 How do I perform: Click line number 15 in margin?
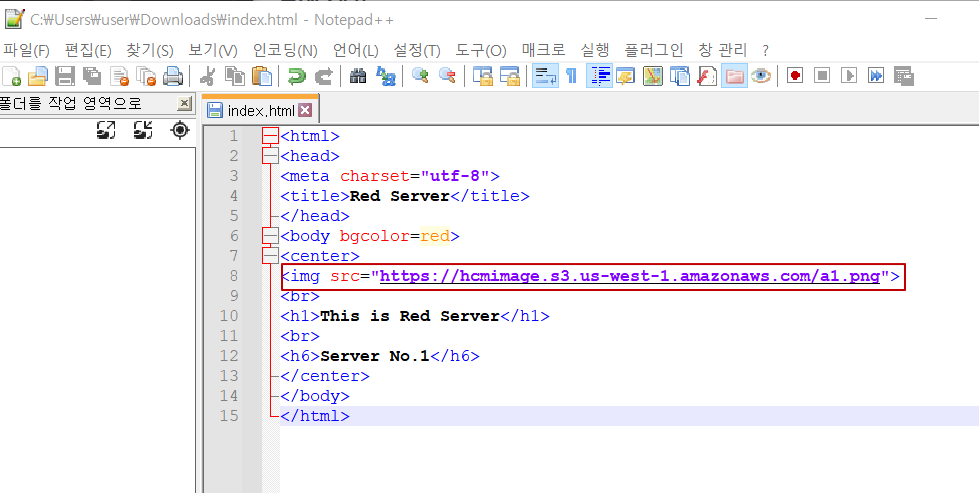coord(230,416)
